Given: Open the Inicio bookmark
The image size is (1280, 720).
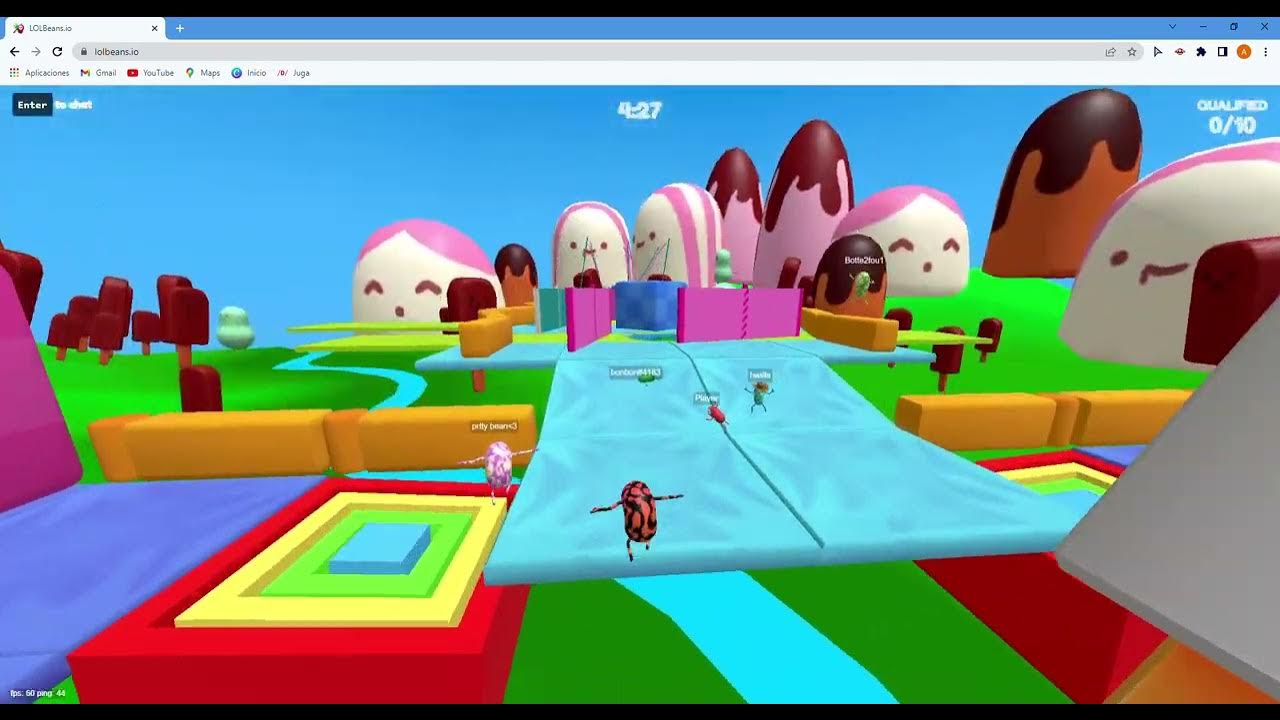Looking at the screenshot, I should (x=249, y=73).
